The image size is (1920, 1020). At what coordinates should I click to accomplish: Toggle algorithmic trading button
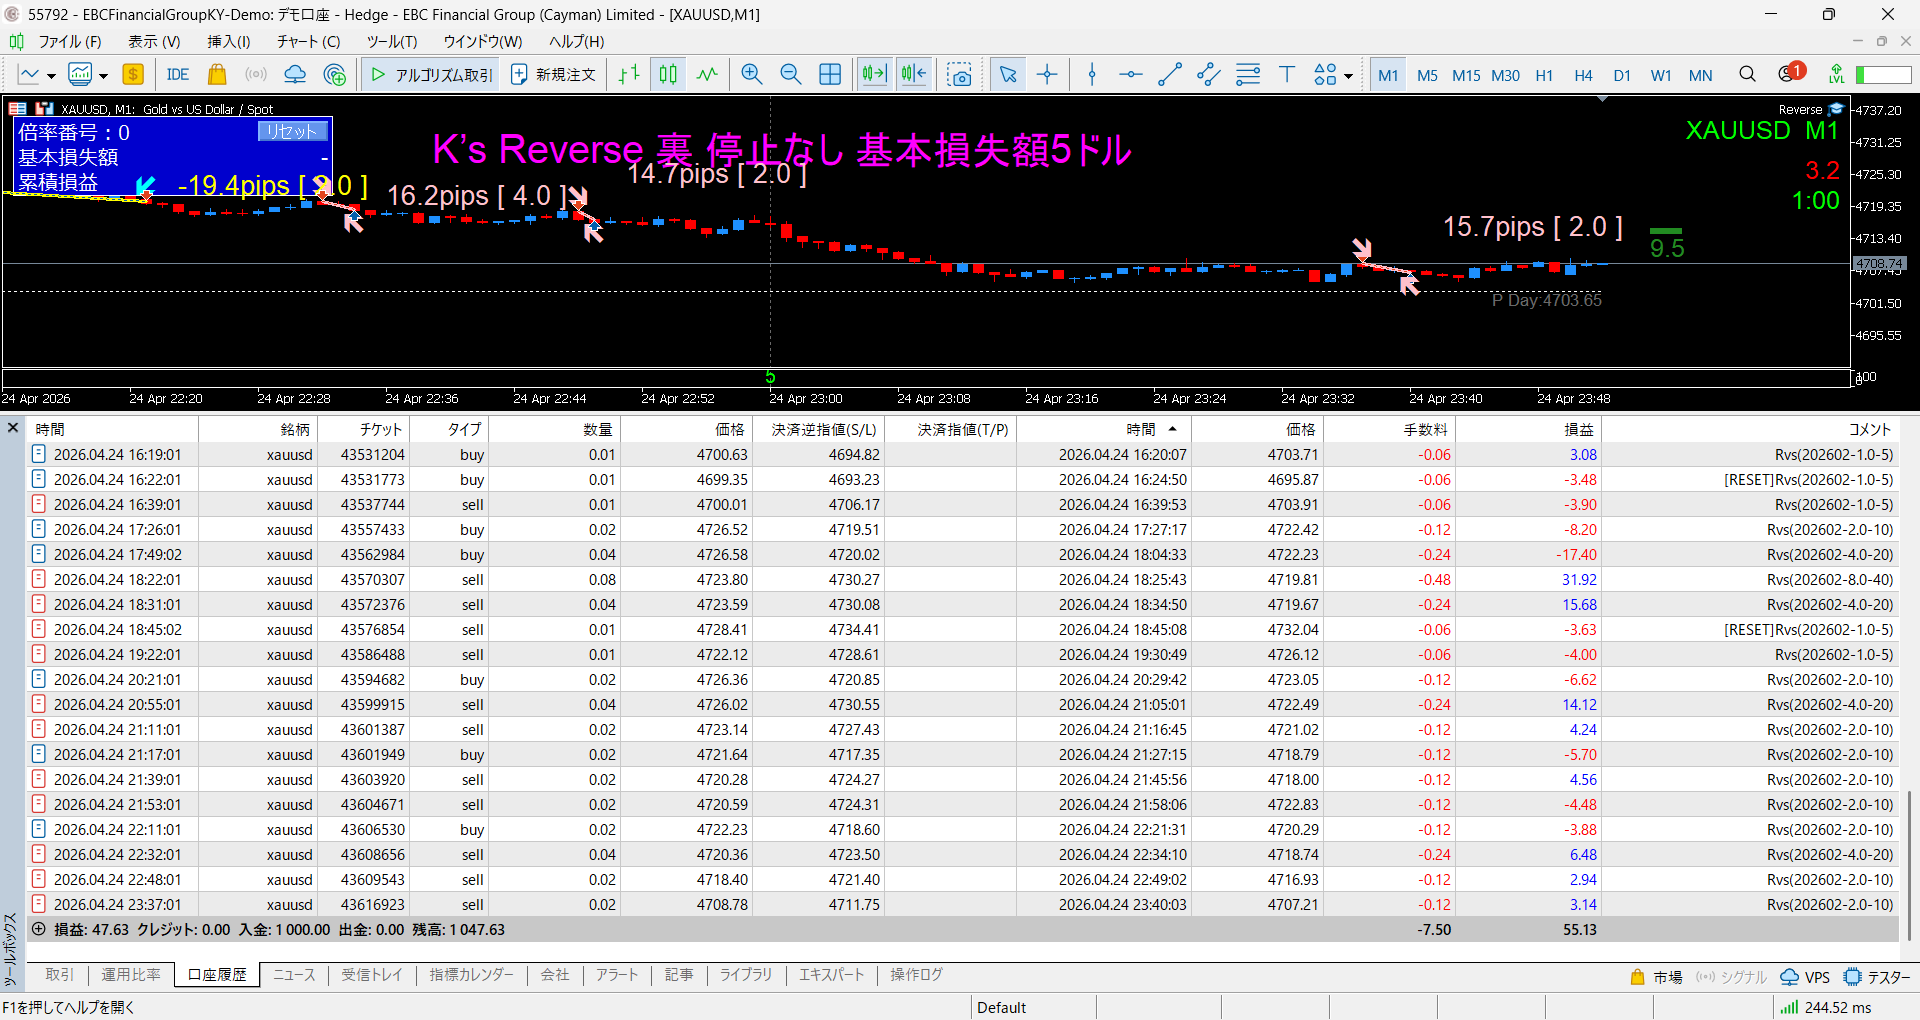click(432, 75)
